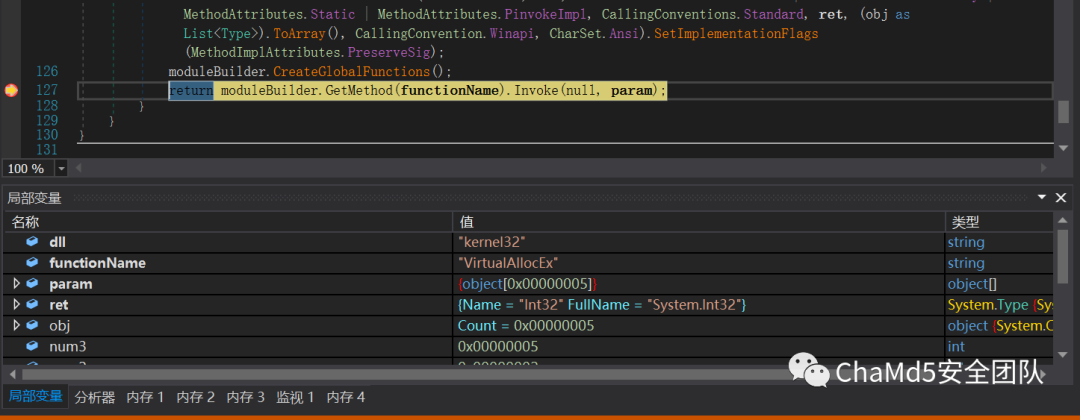This screenshot has width=1080, height=420.
Task: Click the variable icon beside num3
Action: click(32, 346)
